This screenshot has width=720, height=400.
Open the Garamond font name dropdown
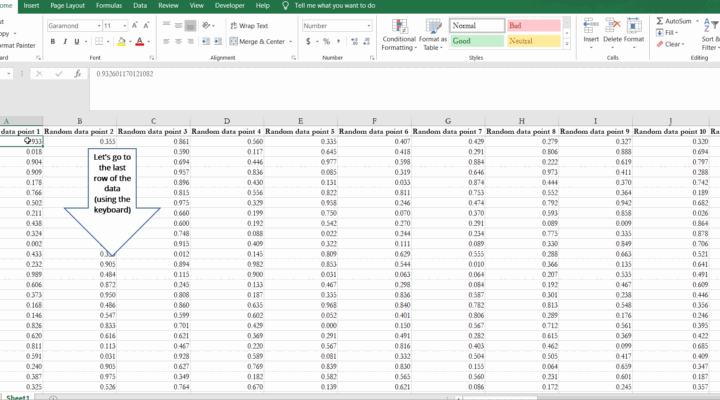[98, 25]
